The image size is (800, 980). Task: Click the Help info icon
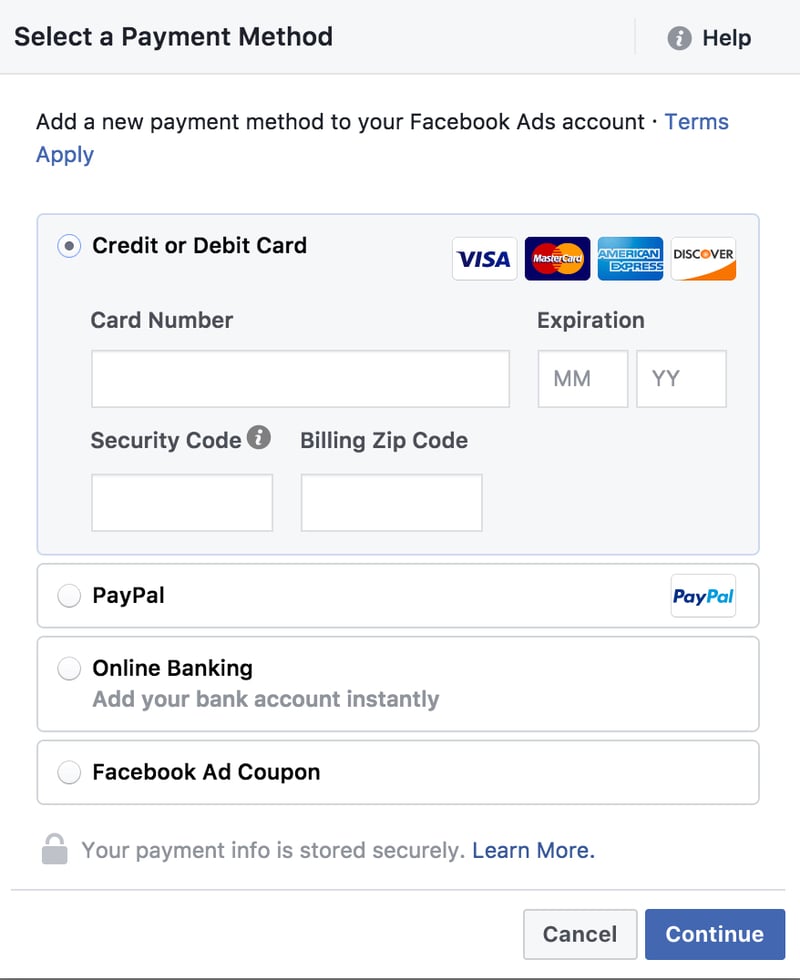tap(679, 38)
